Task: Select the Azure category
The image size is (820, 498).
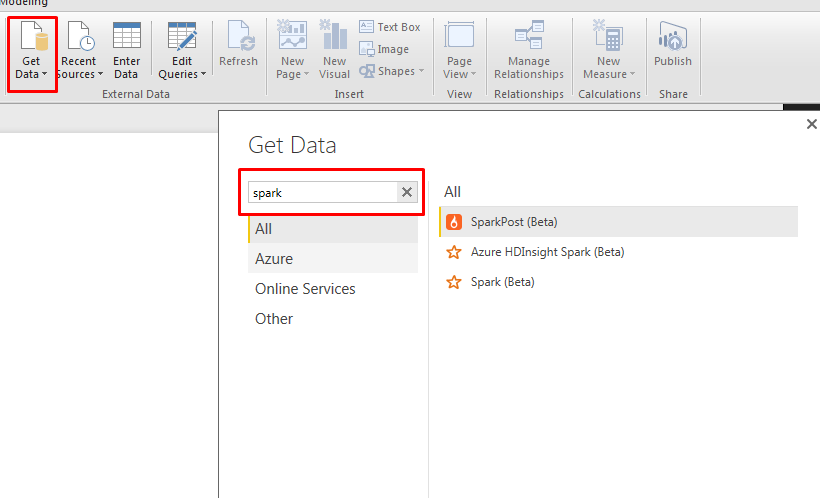Action: coord(274,259)
